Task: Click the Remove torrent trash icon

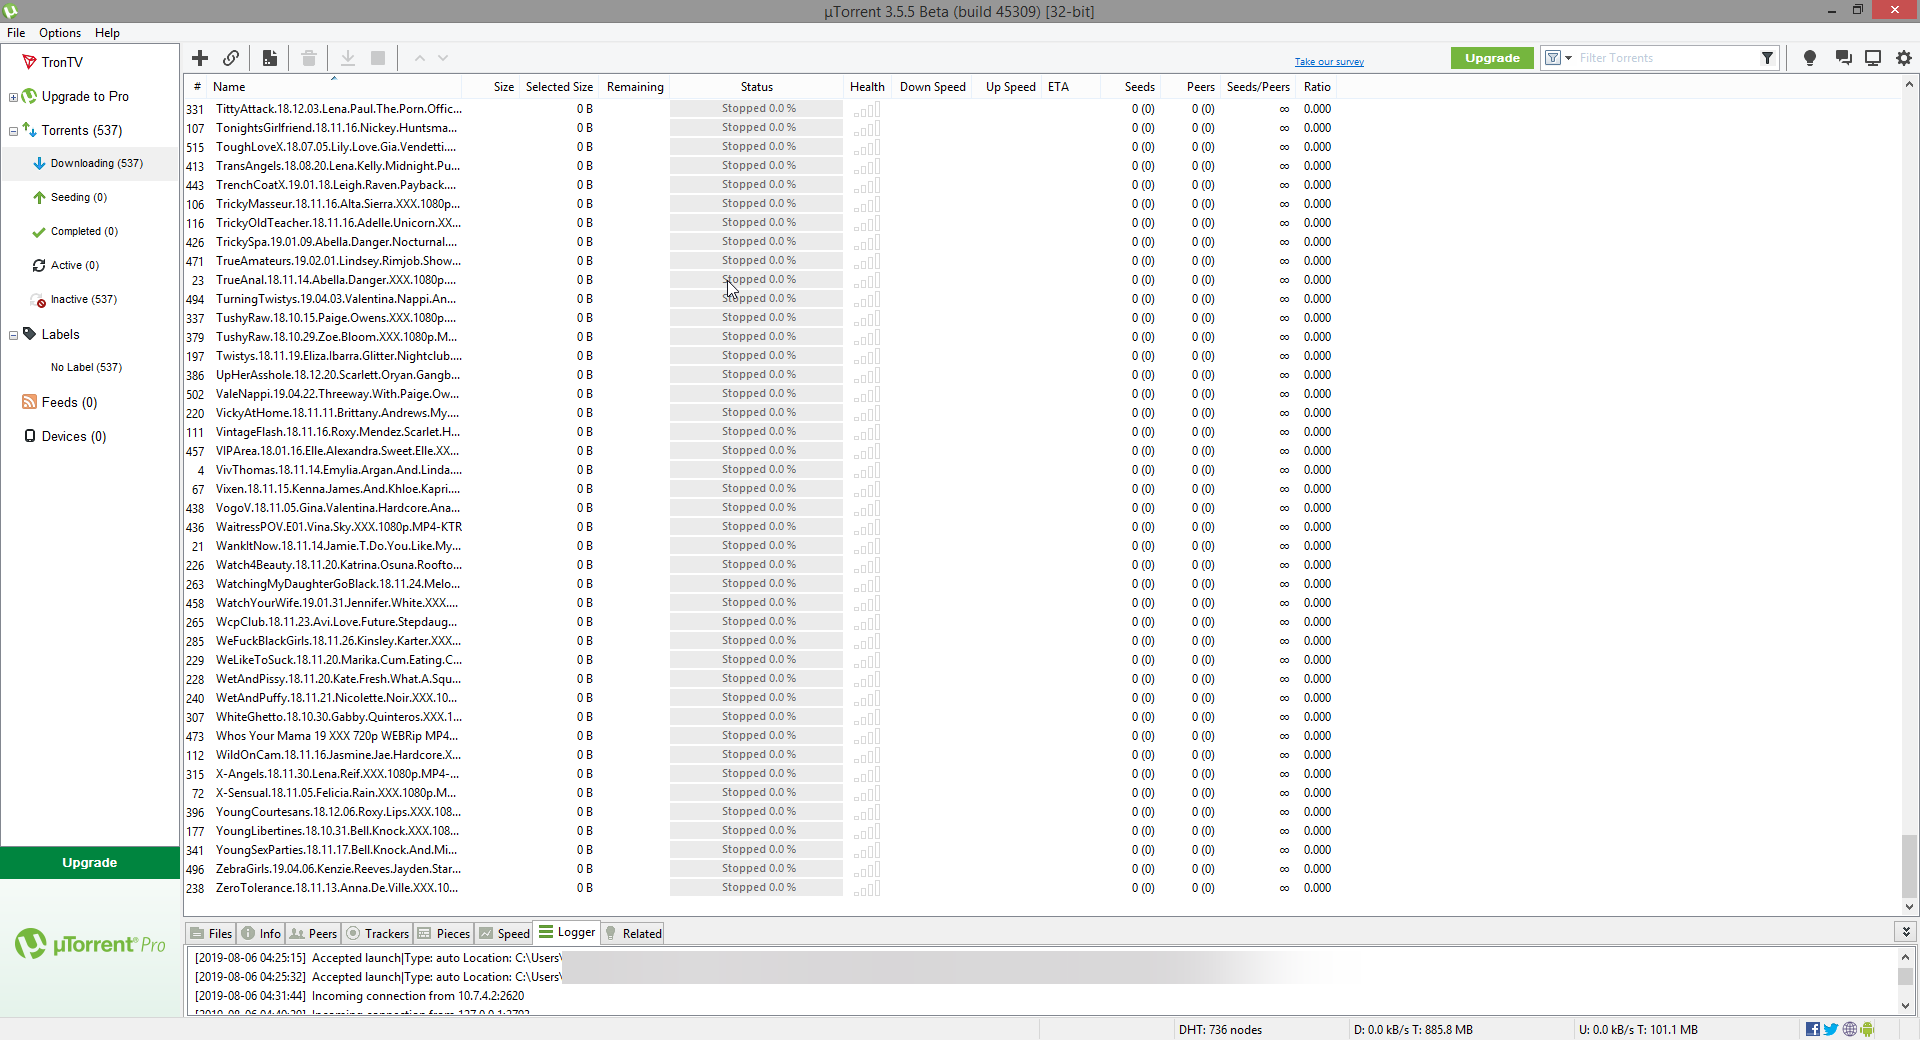Action: [309, 58]
